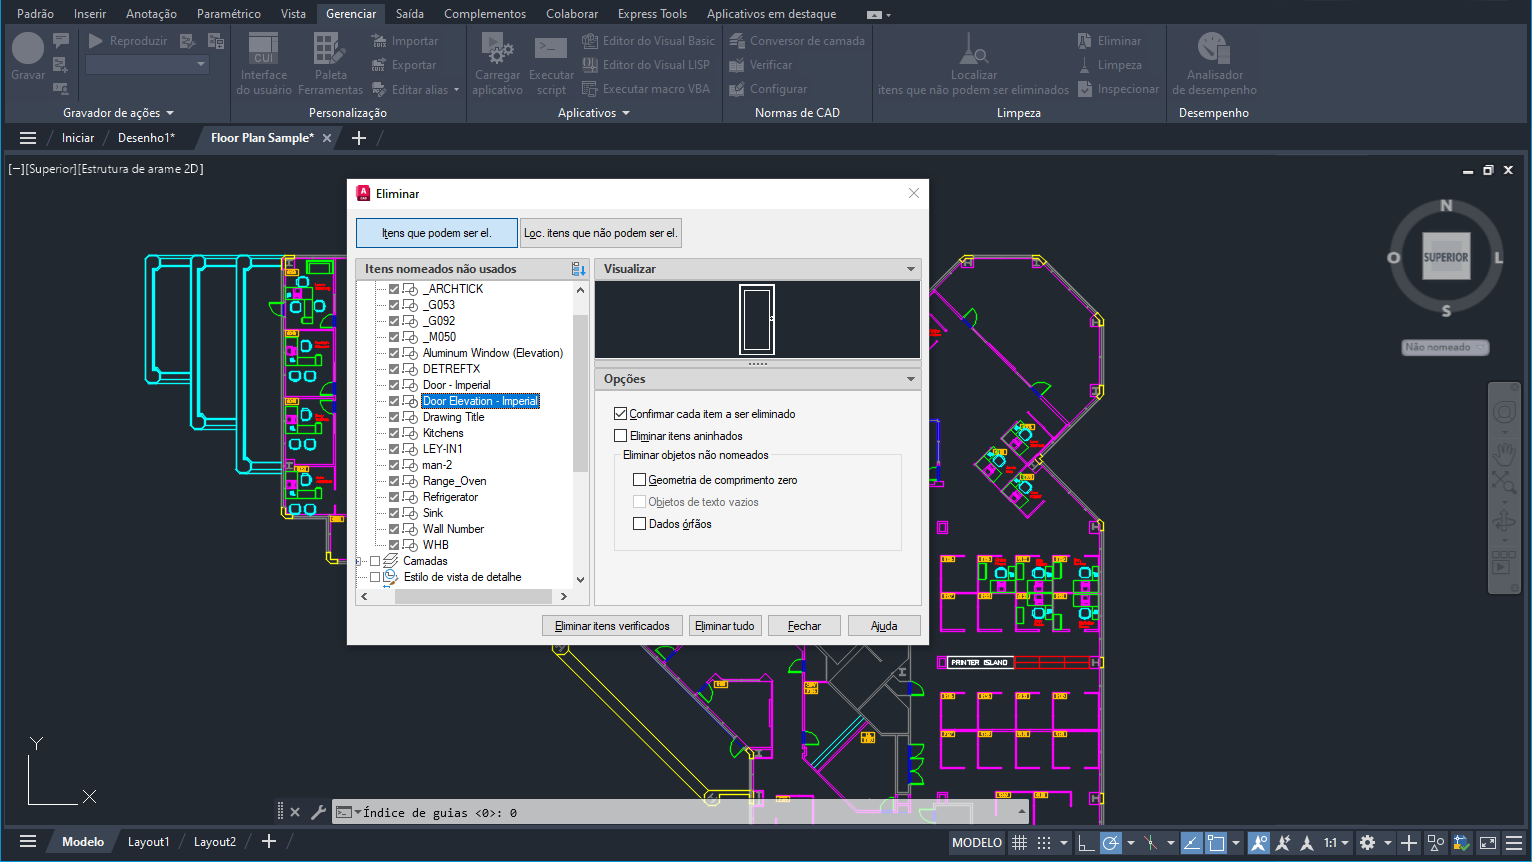The height and width of the screenshot is (862, 1532).
Task: Check the Dados órfãos option
Action: [640, 524]
